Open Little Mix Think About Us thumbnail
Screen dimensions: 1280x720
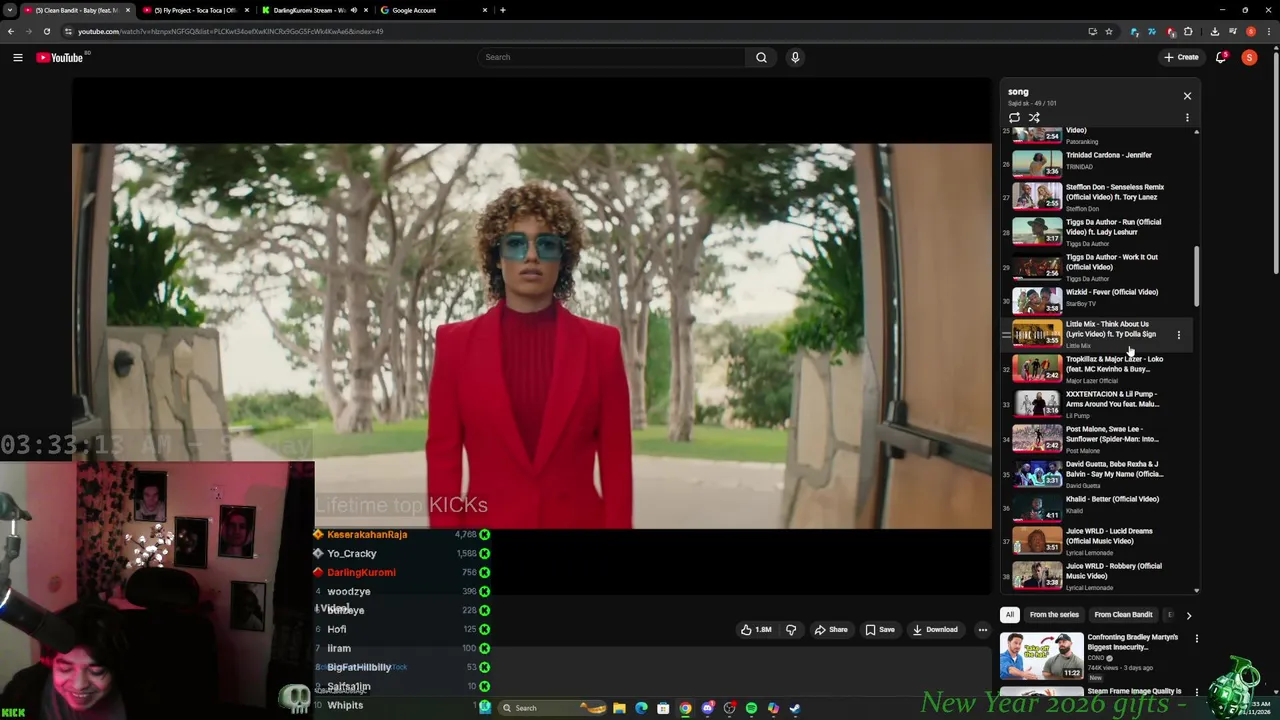coord(1037,334)
